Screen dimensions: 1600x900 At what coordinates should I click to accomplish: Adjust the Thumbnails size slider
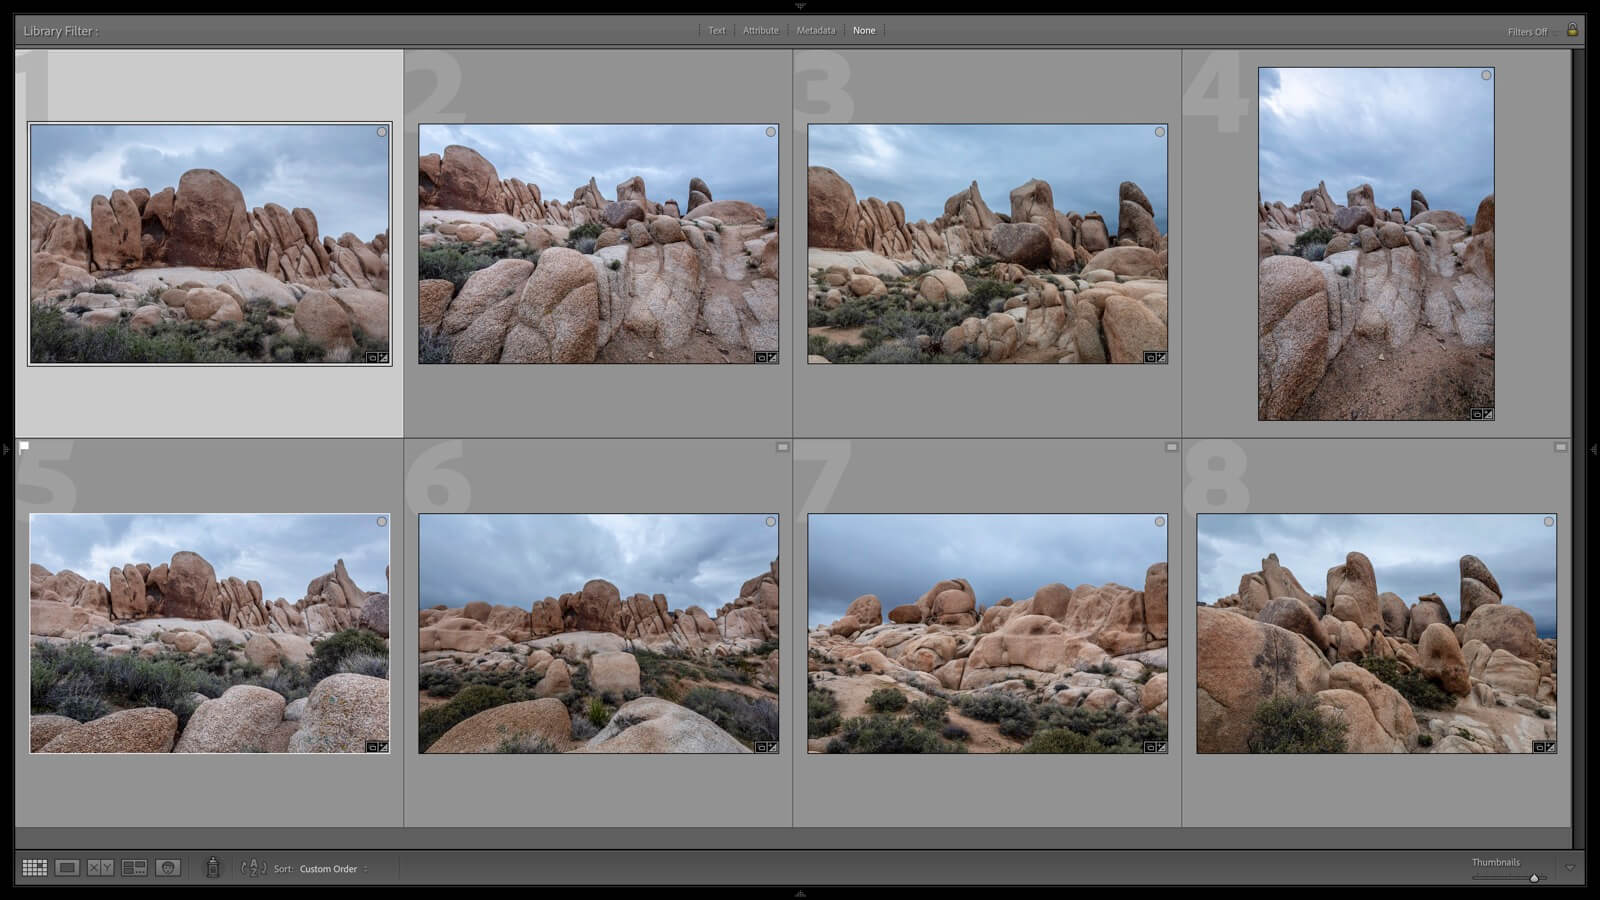tap(1533, 878)
